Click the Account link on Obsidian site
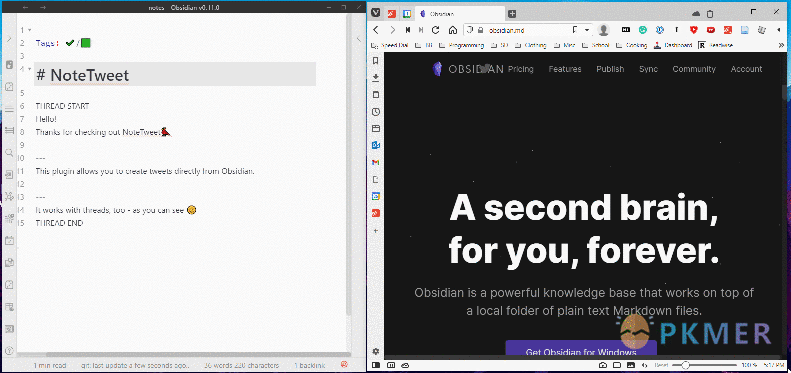This screenshot has height=373, width=791. click(x=747, y=69)
